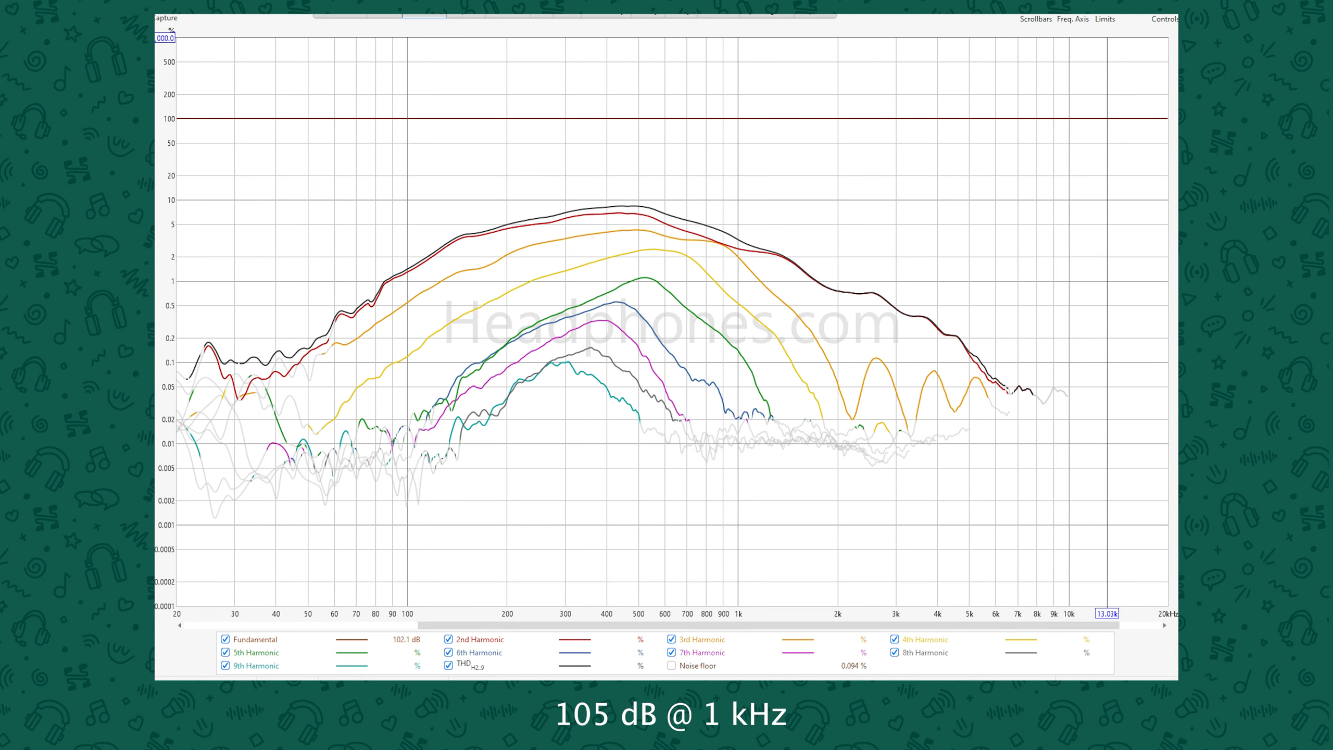Click the top Y-axis limit value box
Screen dimensions: 1333x750
165,38
